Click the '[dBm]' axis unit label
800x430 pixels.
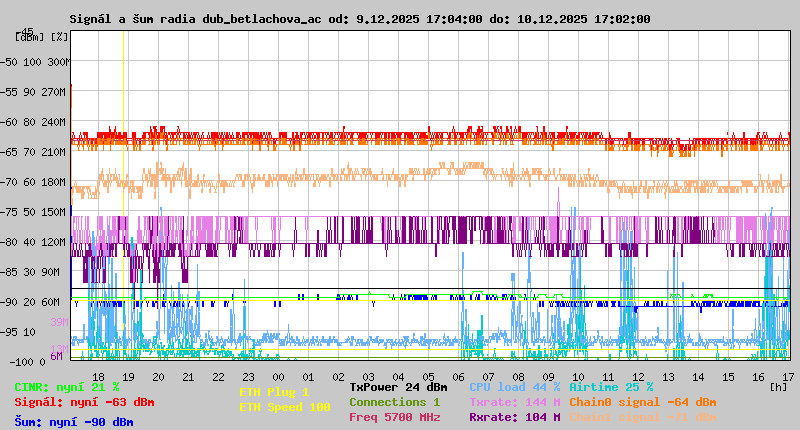(30, 37)
